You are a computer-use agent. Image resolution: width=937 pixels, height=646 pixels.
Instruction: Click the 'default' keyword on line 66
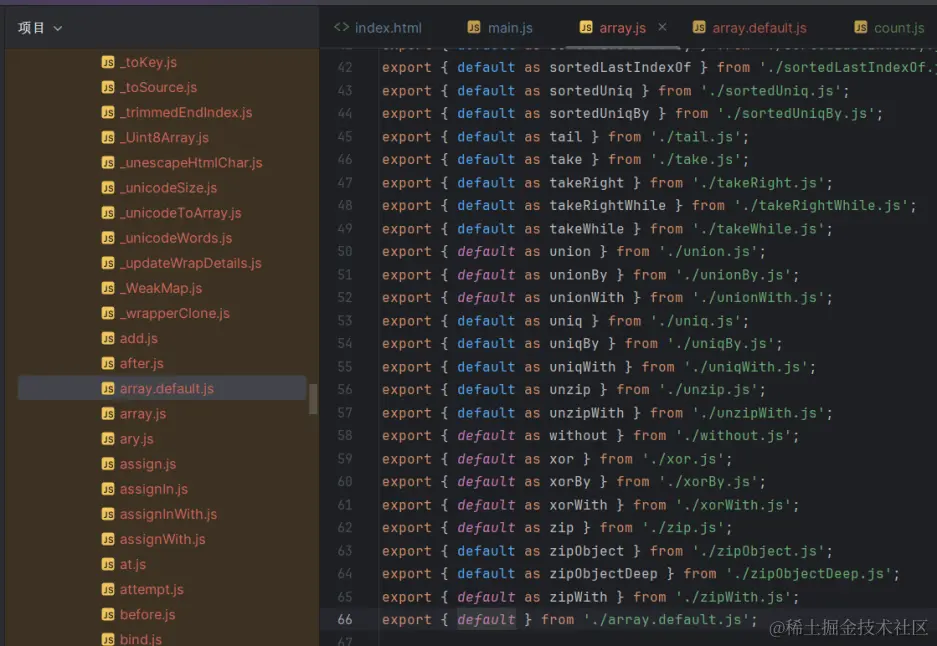click(x=486, y=620)
